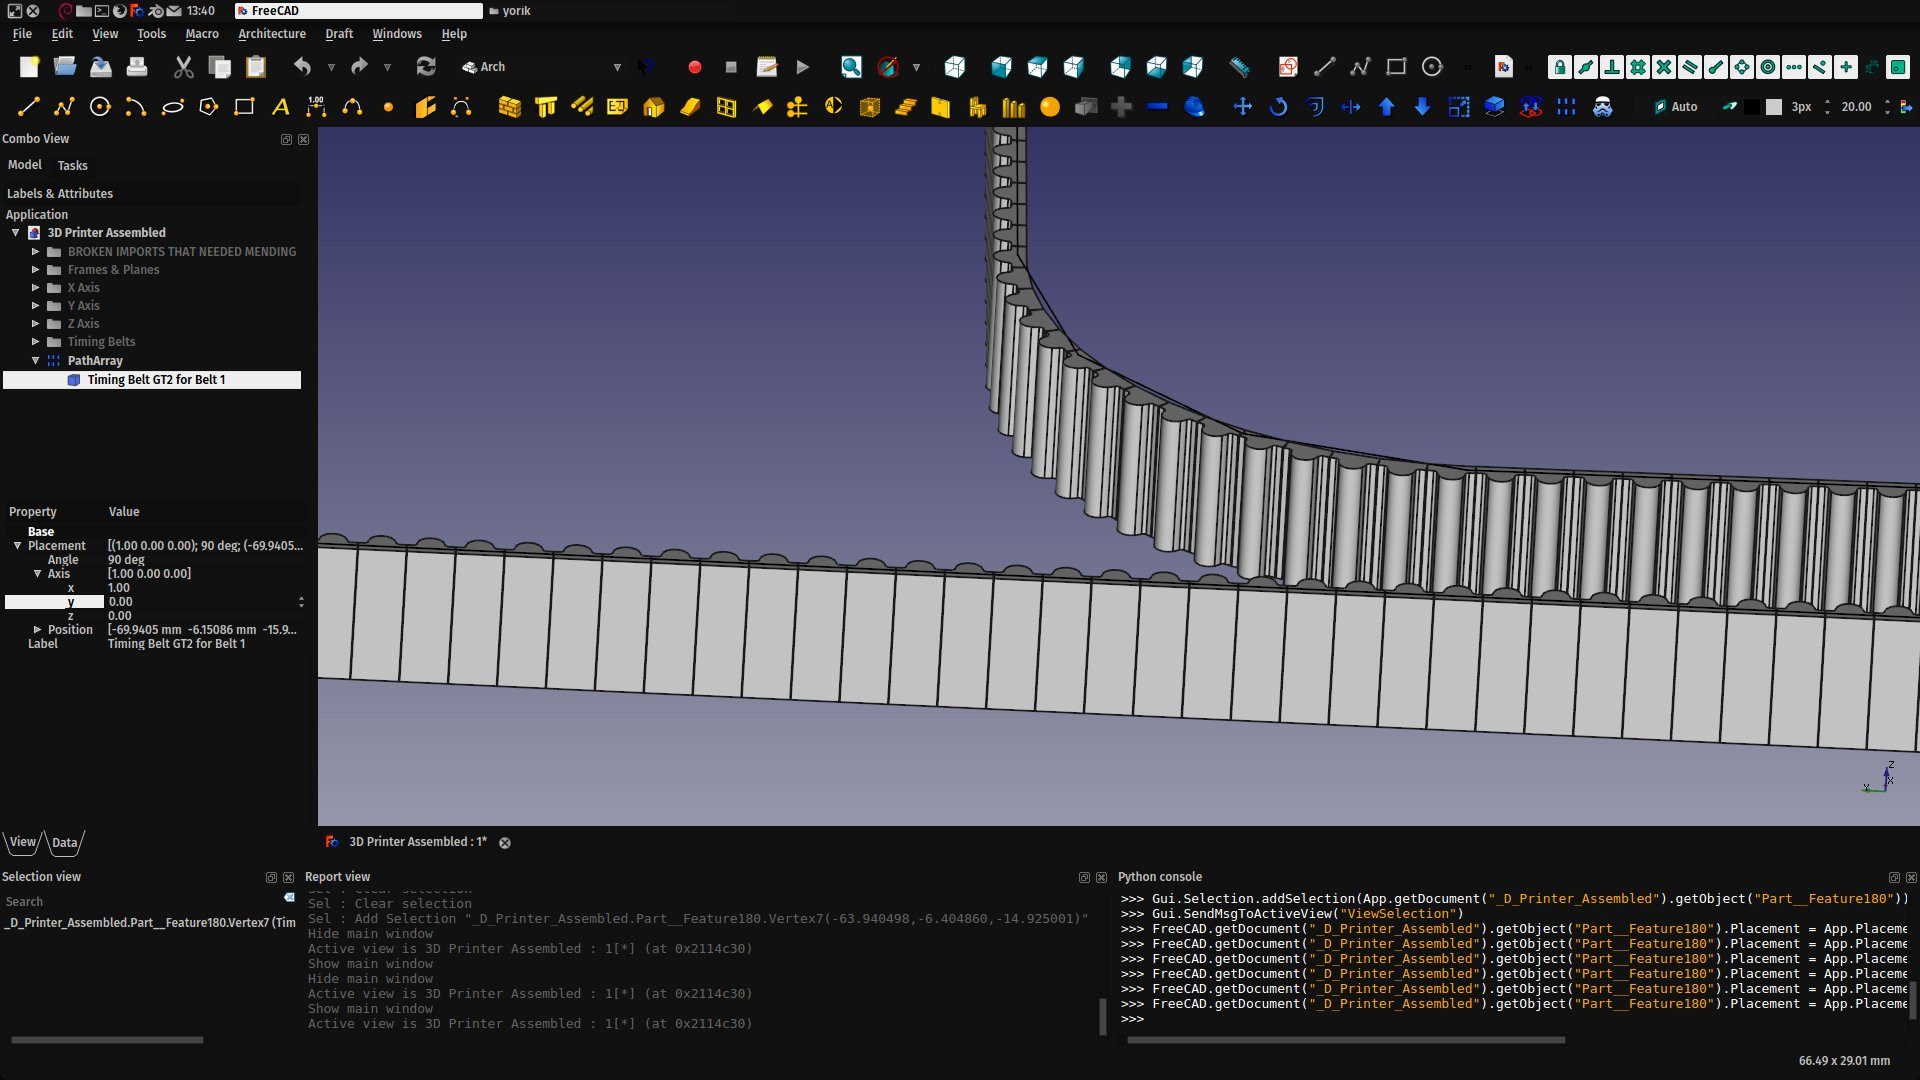
Task: Toggle the snap lock button
Action: tap(1559, 67)
